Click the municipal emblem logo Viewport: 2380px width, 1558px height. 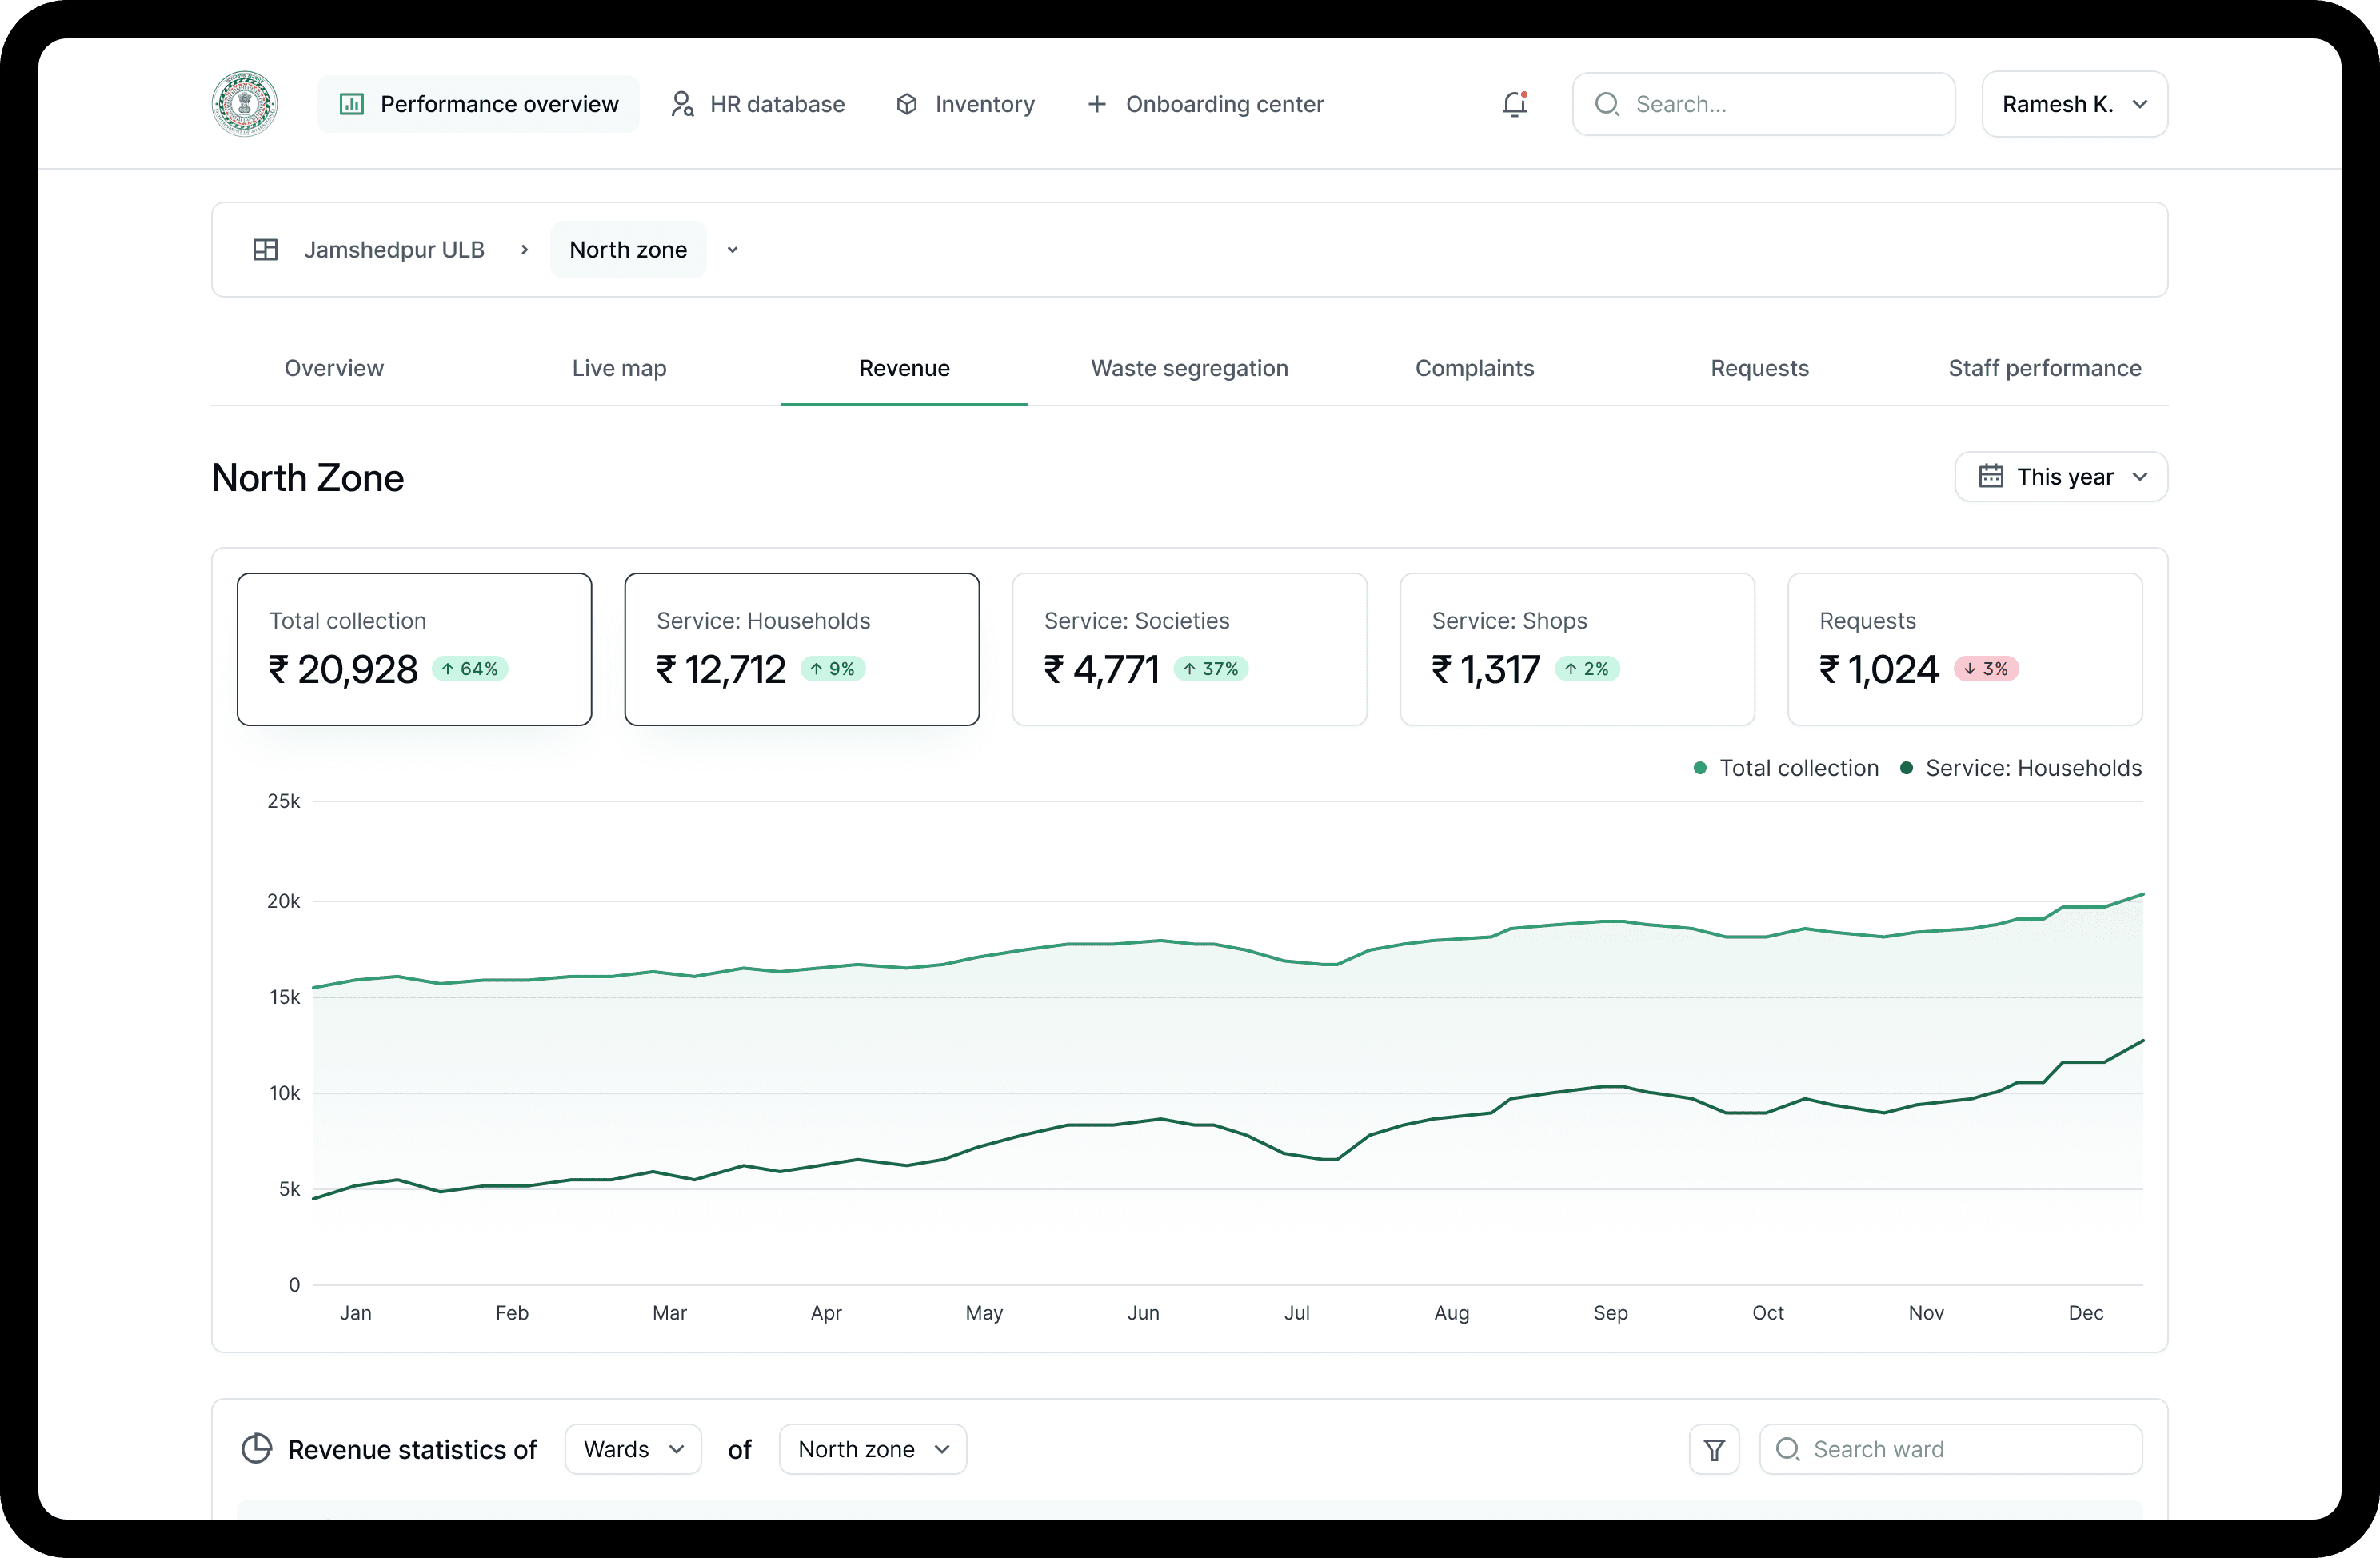244,104
